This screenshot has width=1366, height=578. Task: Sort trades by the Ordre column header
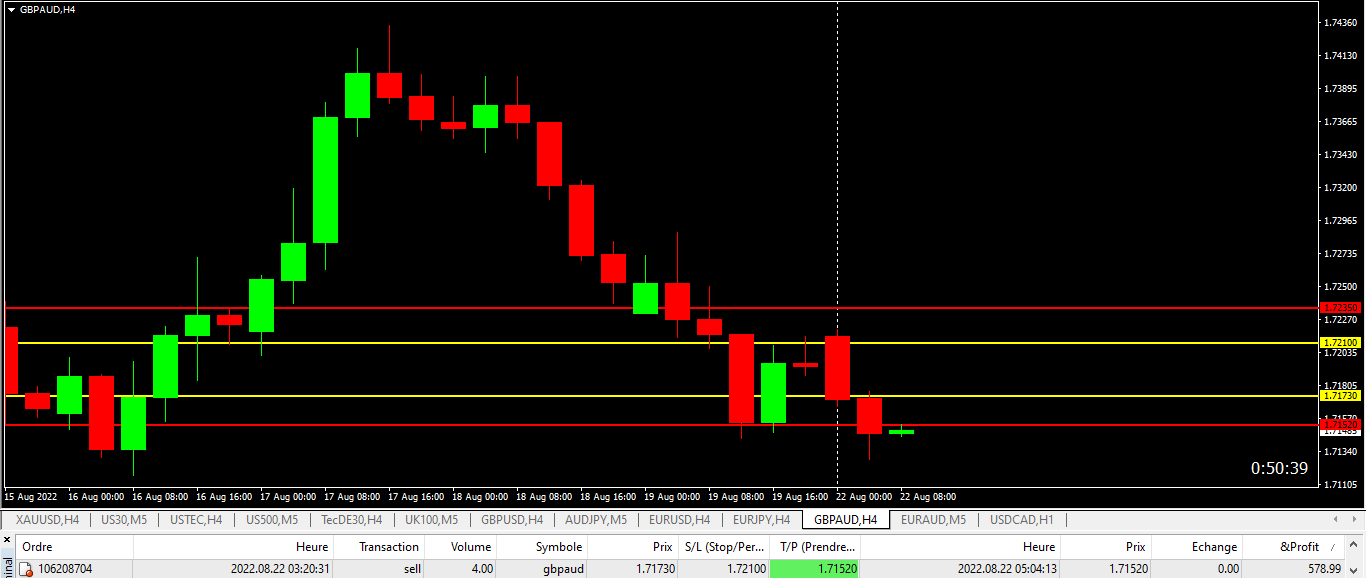point(74,547)
